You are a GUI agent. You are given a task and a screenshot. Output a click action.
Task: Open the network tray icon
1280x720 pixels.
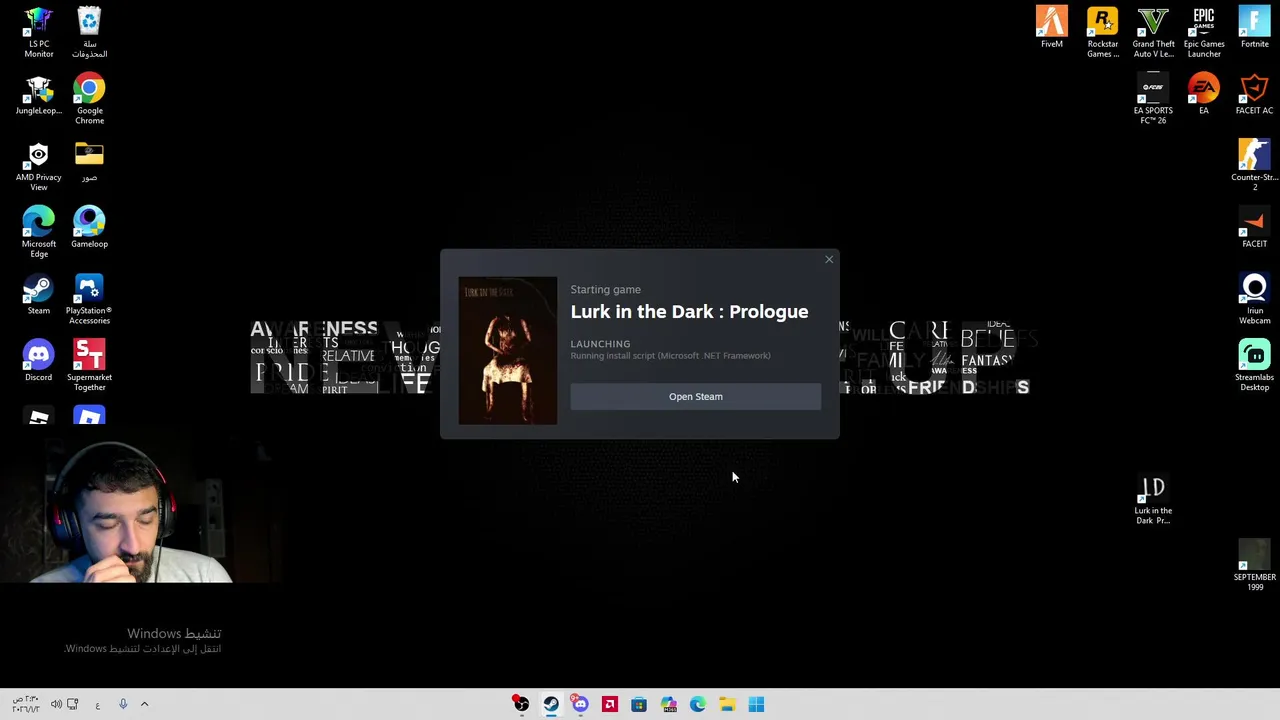[72, 704]
